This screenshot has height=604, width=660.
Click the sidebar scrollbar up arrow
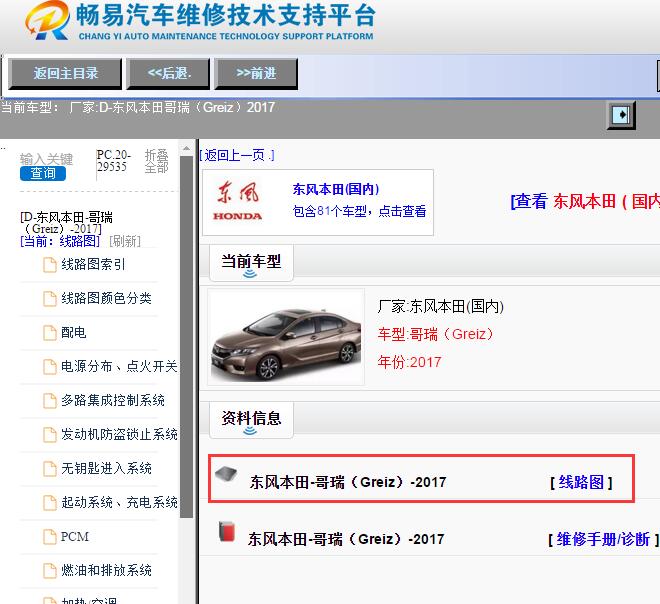[x=186, y=149]
